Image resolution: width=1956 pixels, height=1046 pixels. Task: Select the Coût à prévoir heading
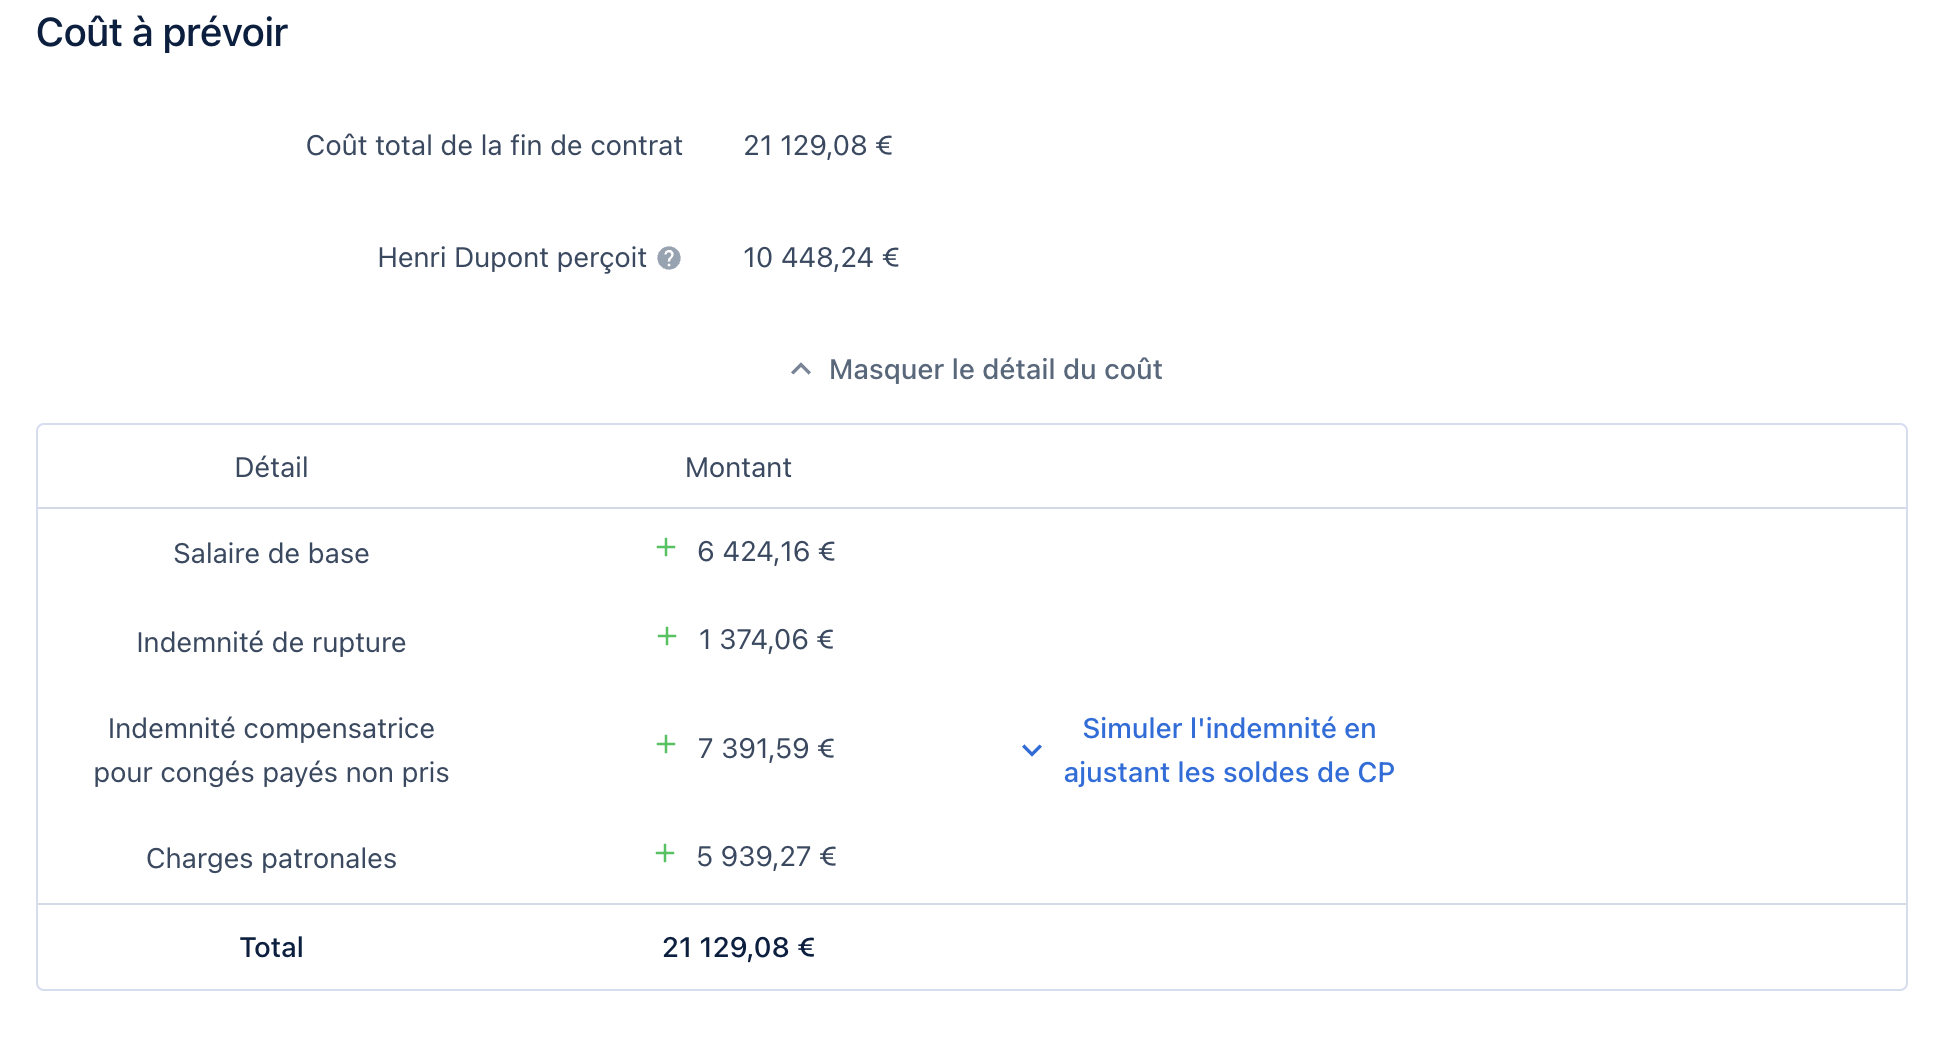(x=161, y=32)
